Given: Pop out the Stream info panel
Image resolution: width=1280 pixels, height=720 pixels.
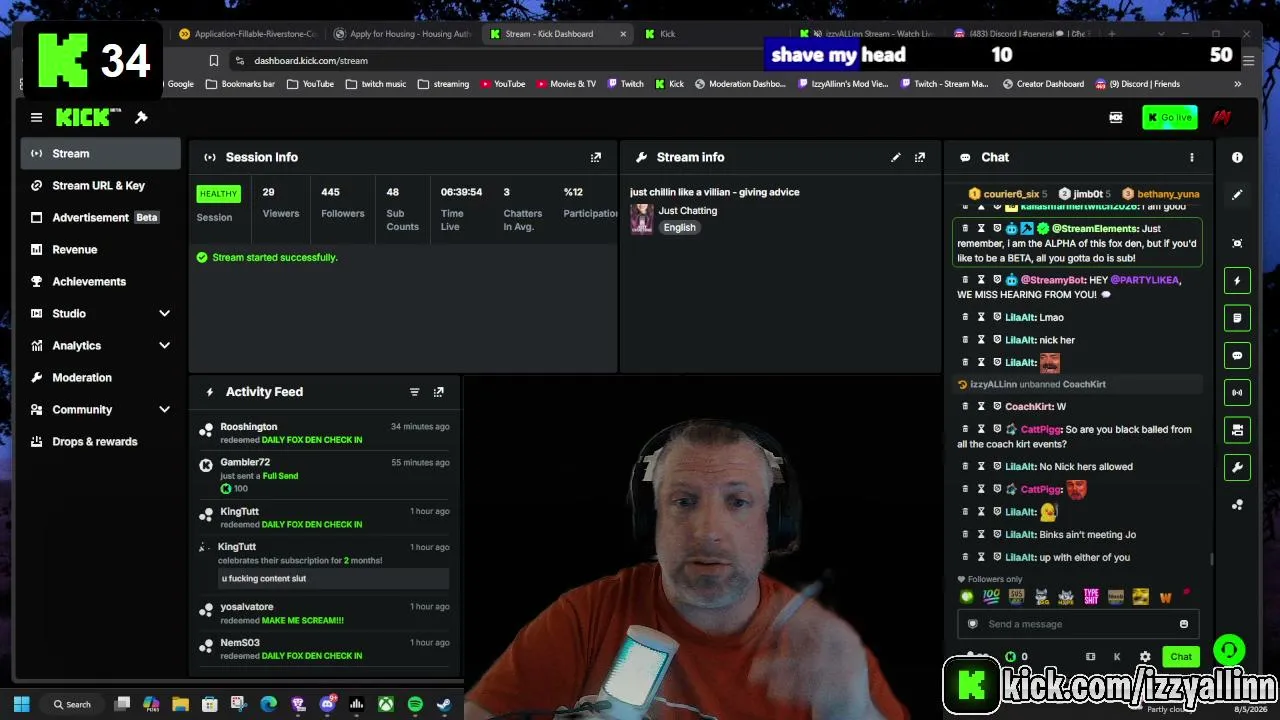Looking at the screenshot, I should coord(920,157).
